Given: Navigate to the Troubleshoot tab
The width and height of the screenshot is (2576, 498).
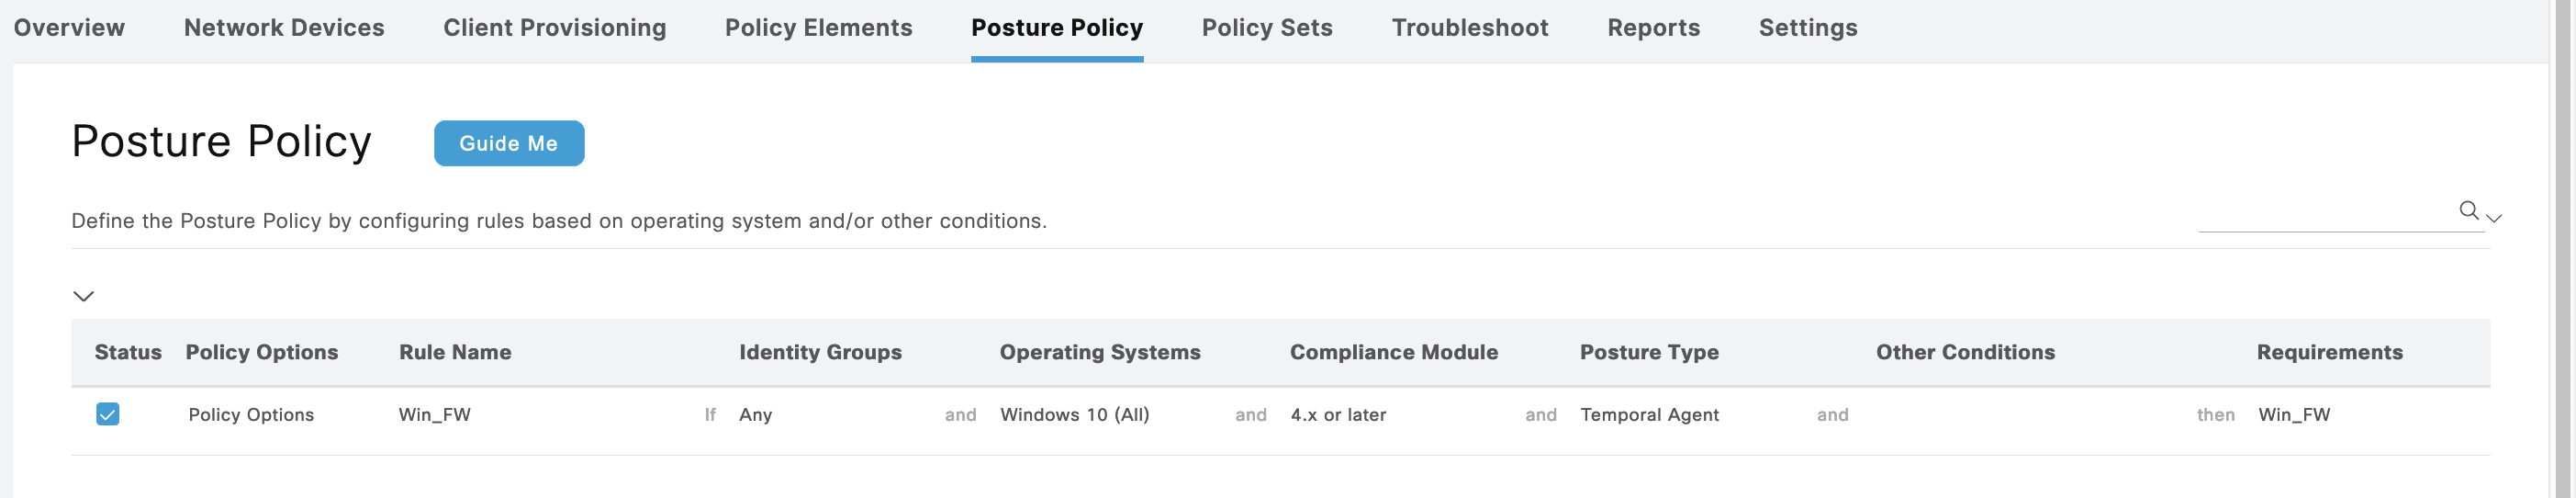Looking at the screenshot, I should [1470, 28].
